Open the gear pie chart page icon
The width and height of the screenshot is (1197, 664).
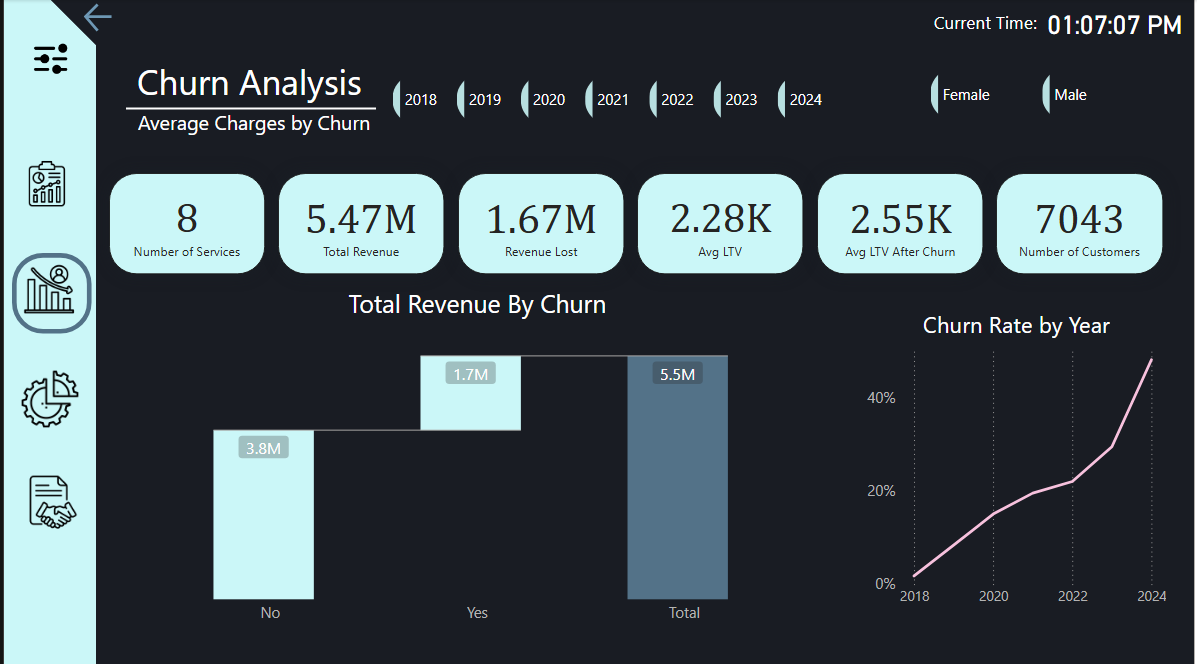pyautogui.click(x=50, y=398)
